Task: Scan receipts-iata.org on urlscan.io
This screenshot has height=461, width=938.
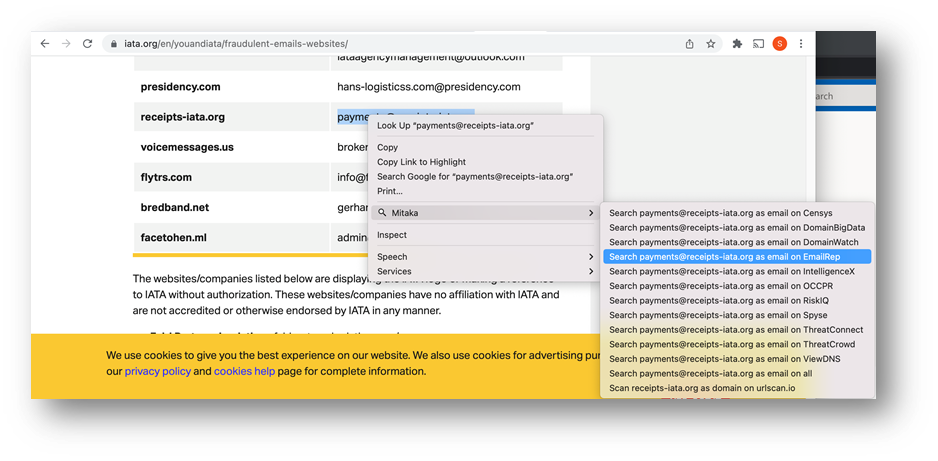Action: click(737, 388)
